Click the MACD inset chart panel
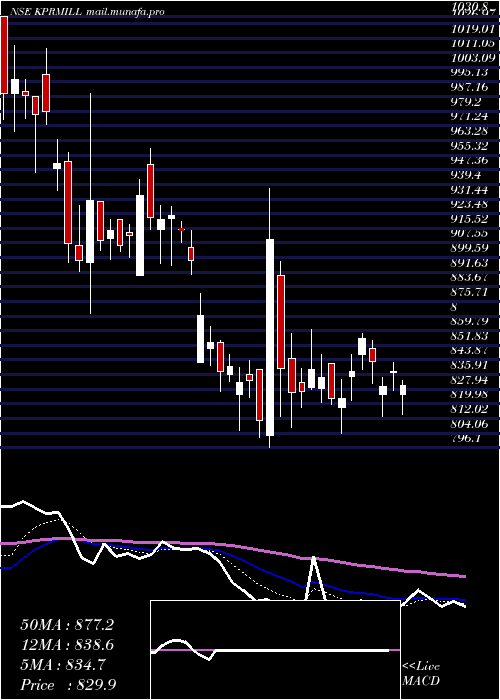 [275, 650]
